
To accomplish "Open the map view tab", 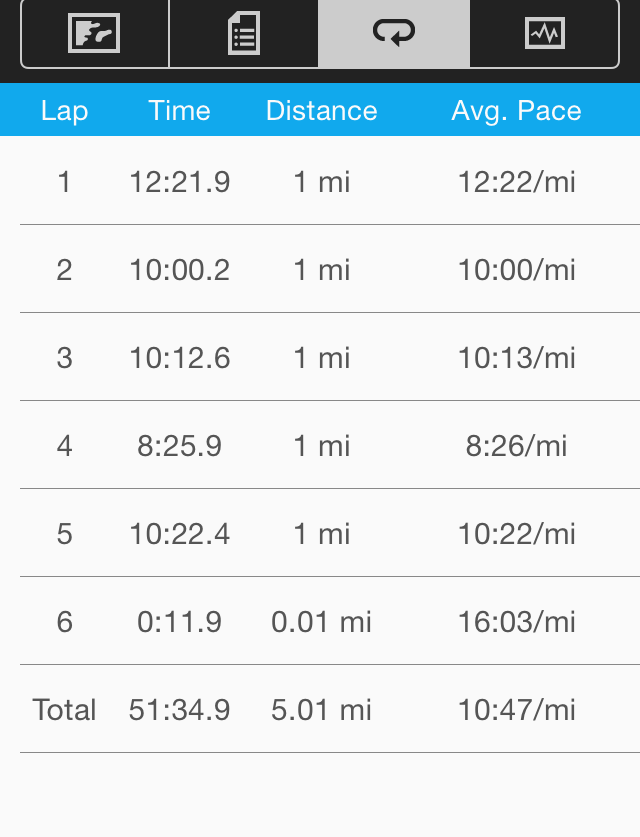I will point(94,34).
